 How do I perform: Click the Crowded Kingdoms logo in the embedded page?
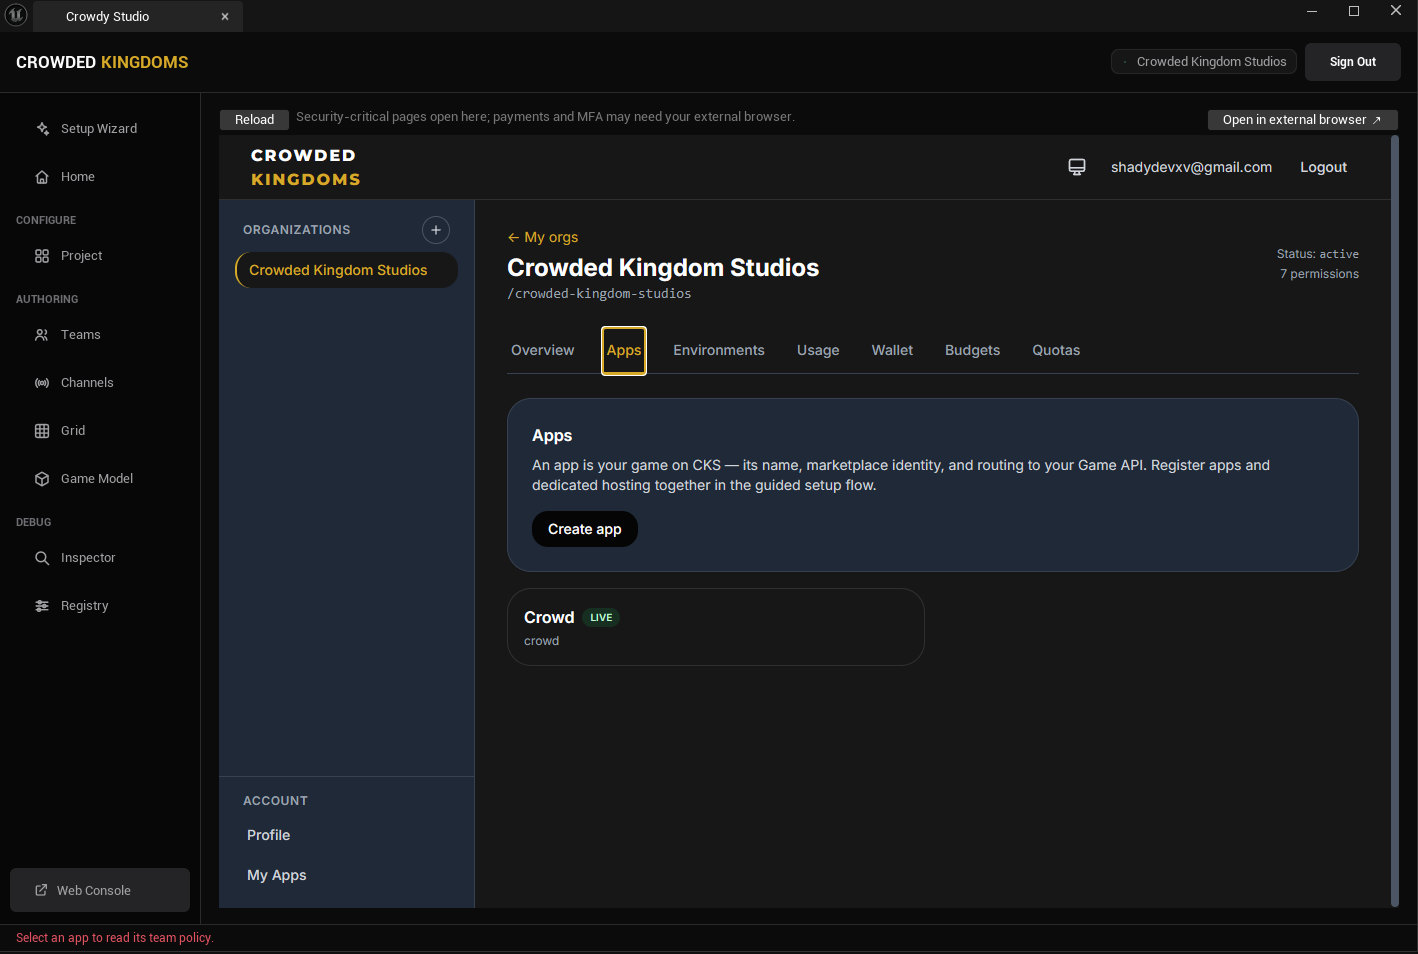(x=305, y=167)
